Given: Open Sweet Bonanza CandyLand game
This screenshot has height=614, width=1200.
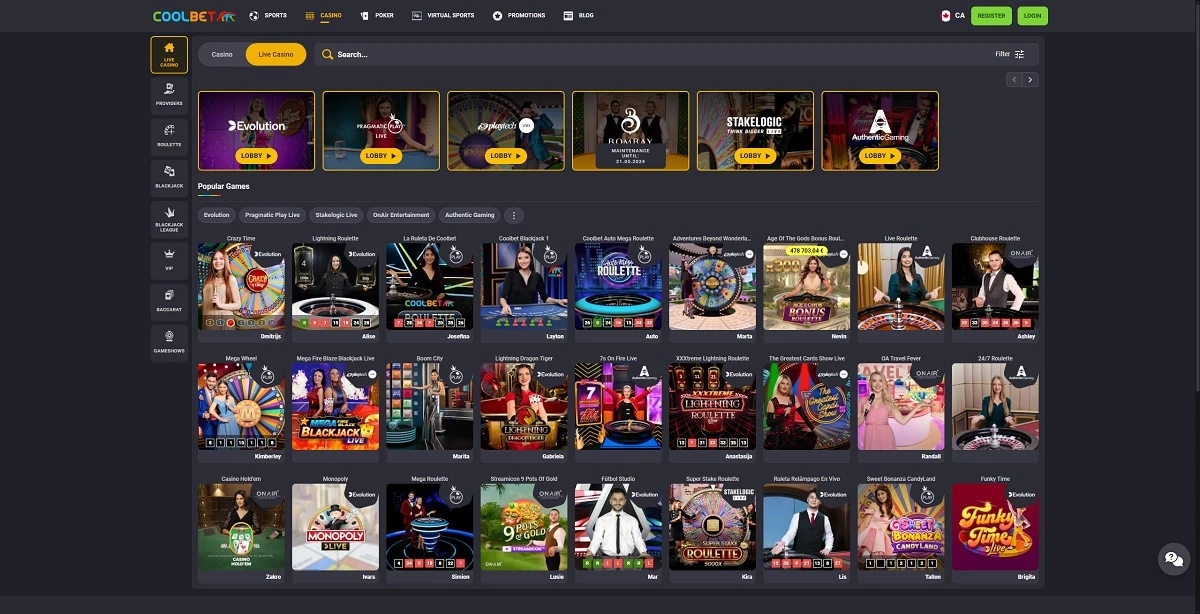Looking at the screenshot, I should pyautogui.click(x=901, y=527).
